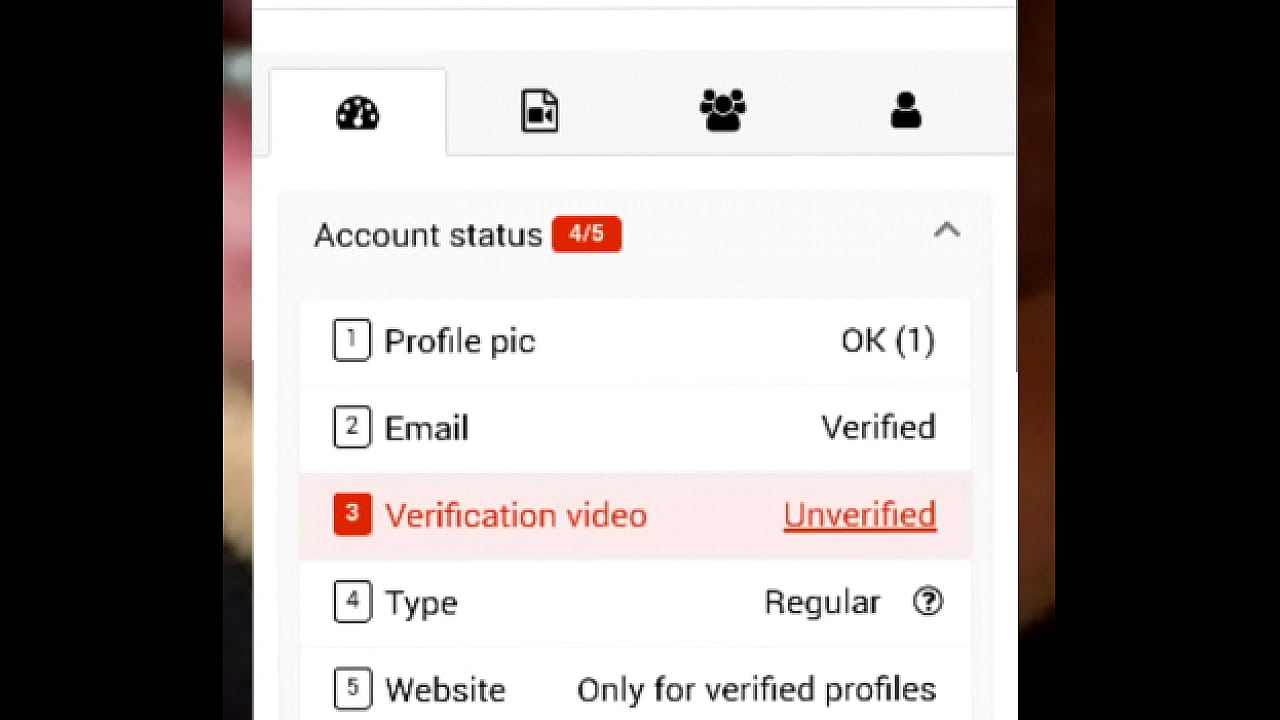The image size is (1280, 720).
Task: Click the Type row label
Action: pos(421,603)
